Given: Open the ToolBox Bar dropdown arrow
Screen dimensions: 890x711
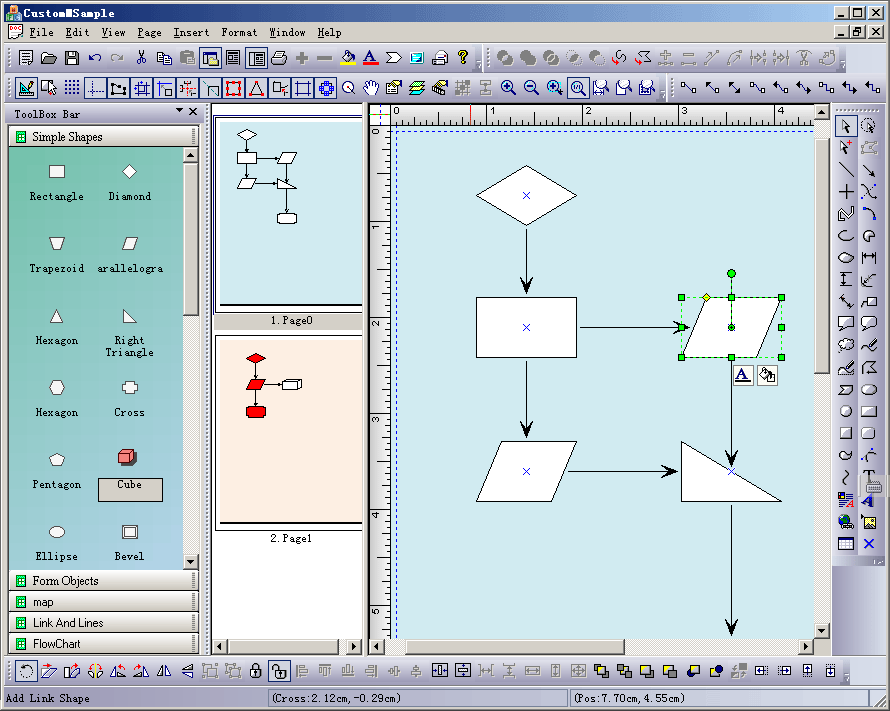Looking at the screenshot, I should click(180, 112).
